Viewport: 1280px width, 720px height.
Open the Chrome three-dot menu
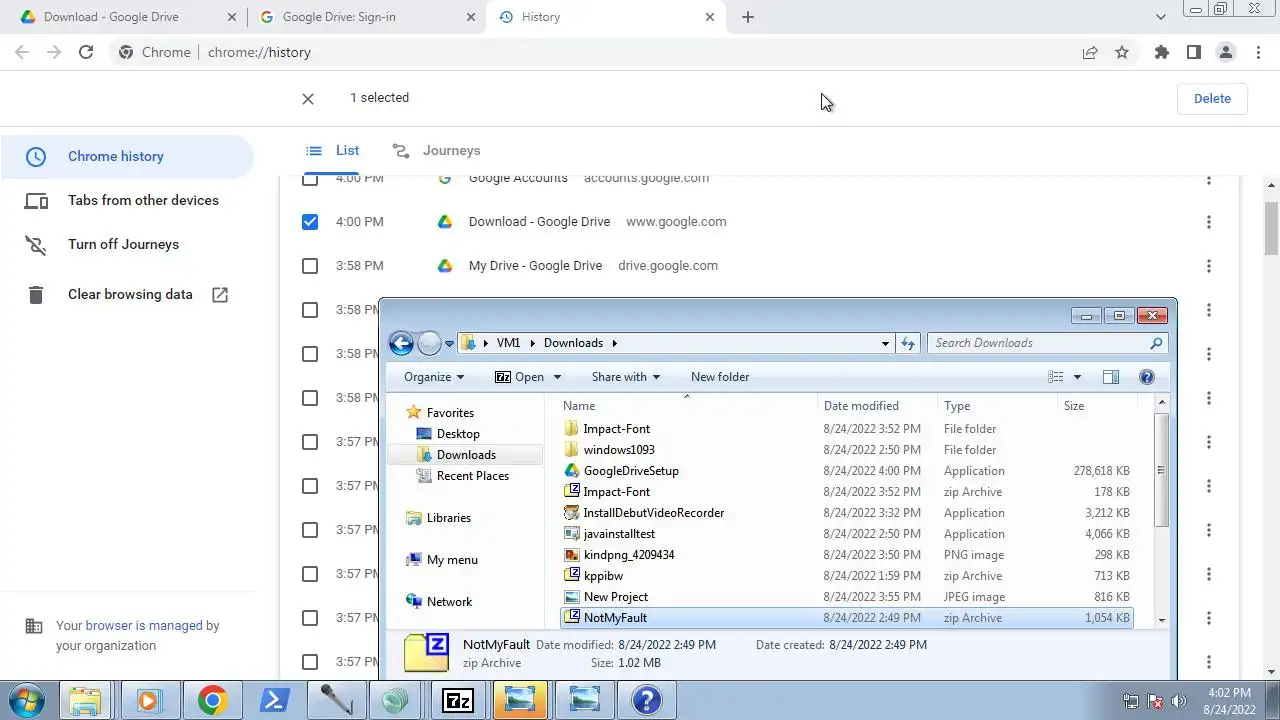click(1257, 52)
